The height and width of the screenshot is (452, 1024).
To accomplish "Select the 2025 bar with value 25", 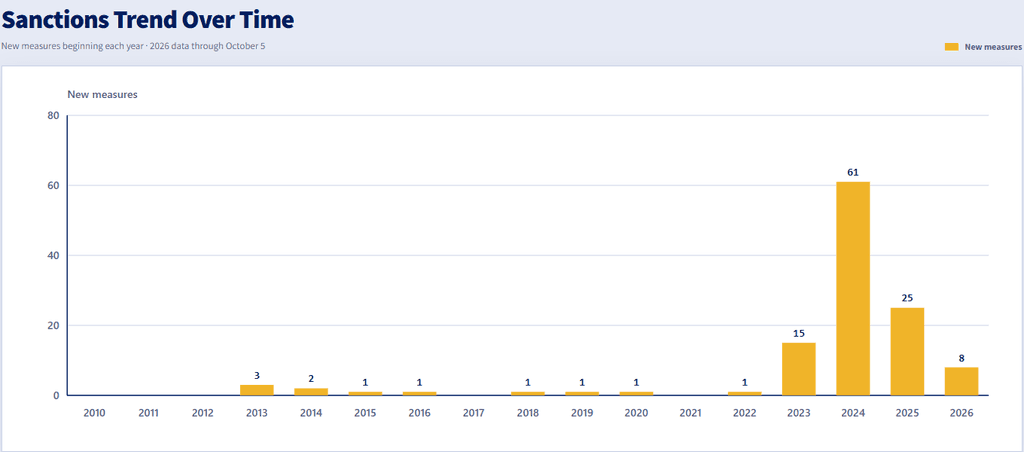I will [907, 351].
